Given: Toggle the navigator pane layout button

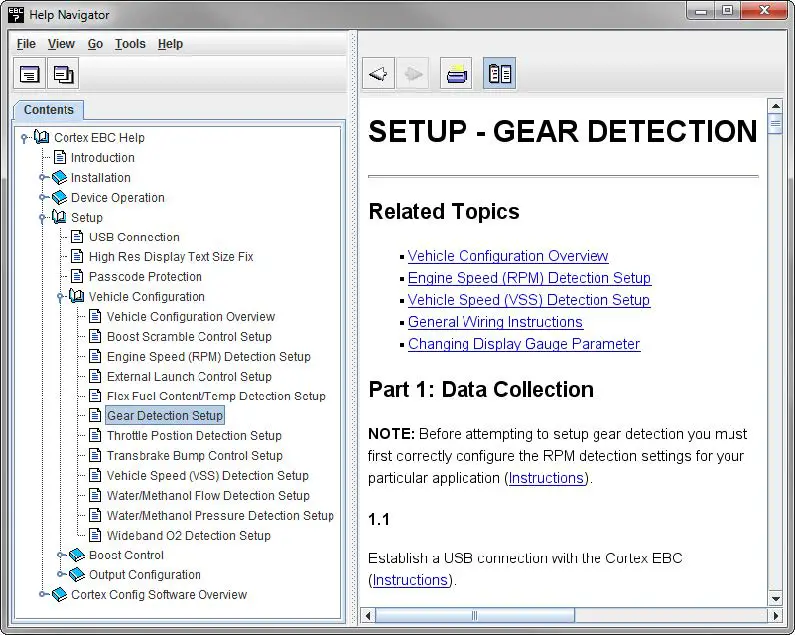Looking at the screenshot, I should 499,74.
